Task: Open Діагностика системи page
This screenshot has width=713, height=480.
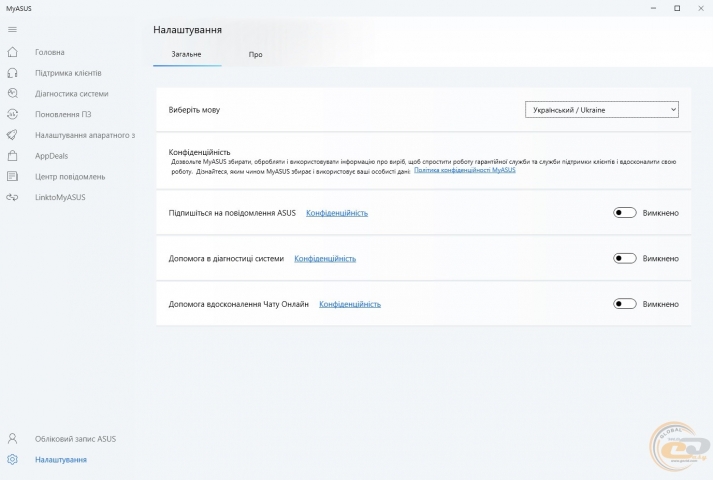Action: coord(71,94)
